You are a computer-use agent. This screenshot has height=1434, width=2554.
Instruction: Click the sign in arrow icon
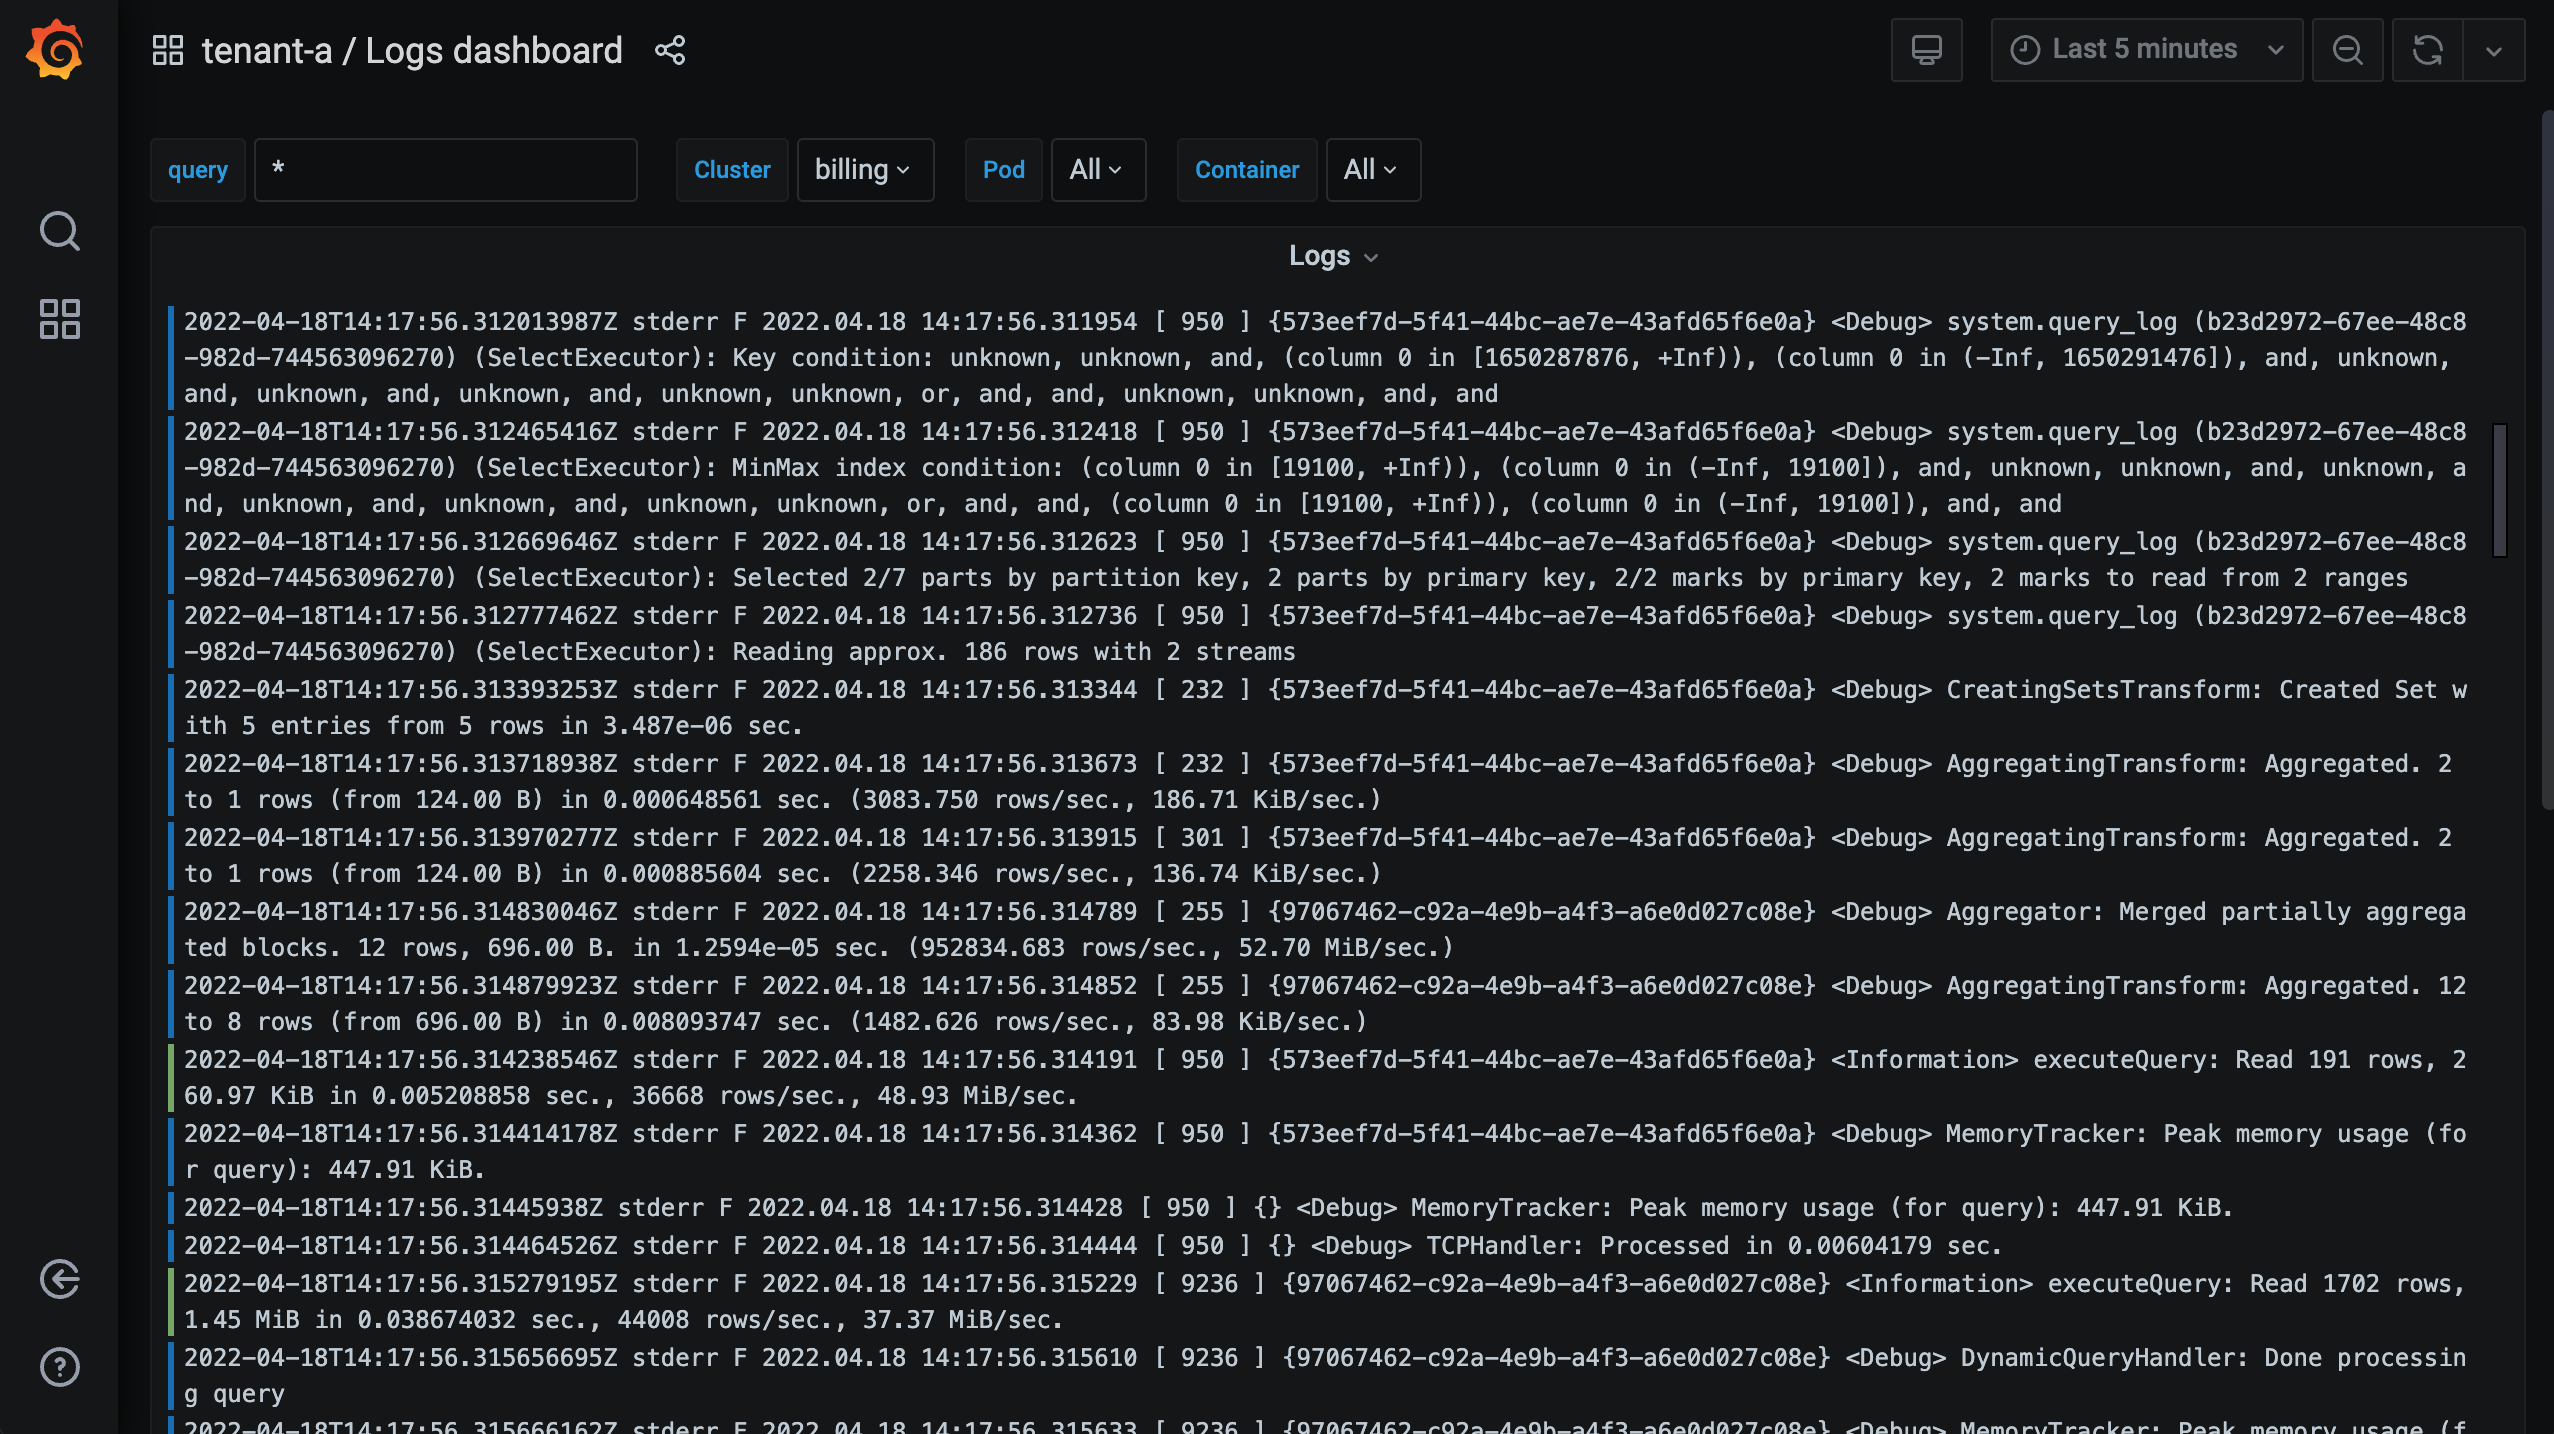(59, 1279)
